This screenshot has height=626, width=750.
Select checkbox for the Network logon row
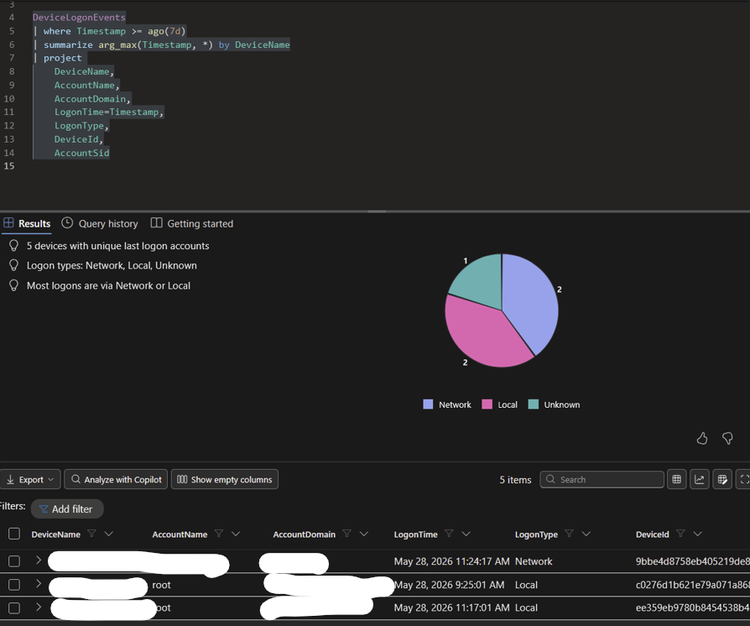point(14,561)
